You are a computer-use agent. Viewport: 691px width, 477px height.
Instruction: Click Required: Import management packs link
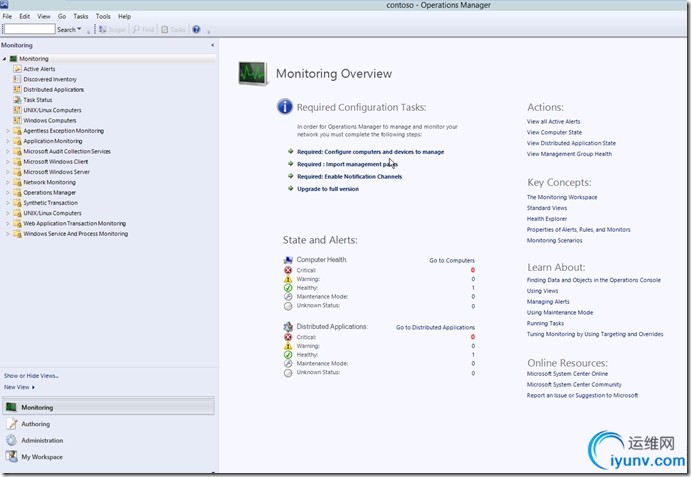point(347,164)
